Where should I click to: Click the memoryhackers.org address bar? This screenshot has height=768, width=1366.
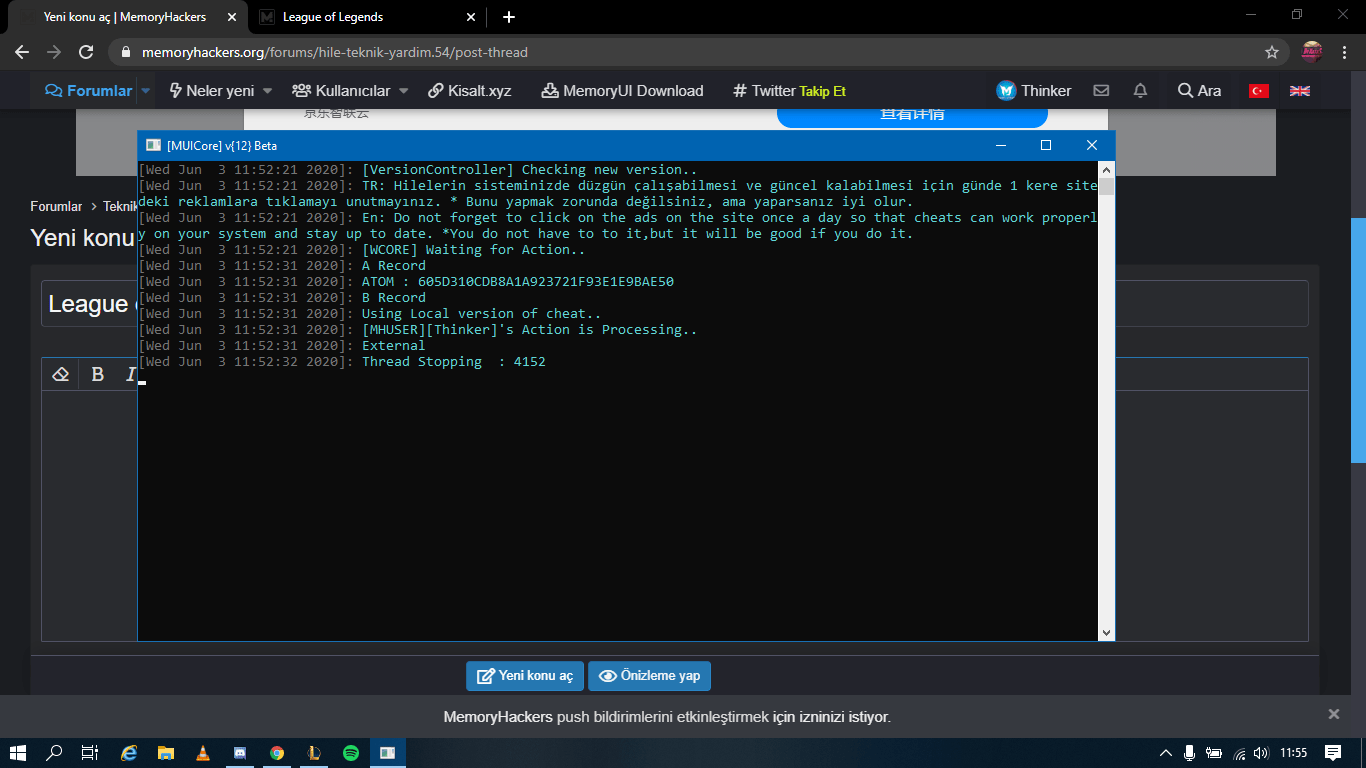tap(690, 52)
